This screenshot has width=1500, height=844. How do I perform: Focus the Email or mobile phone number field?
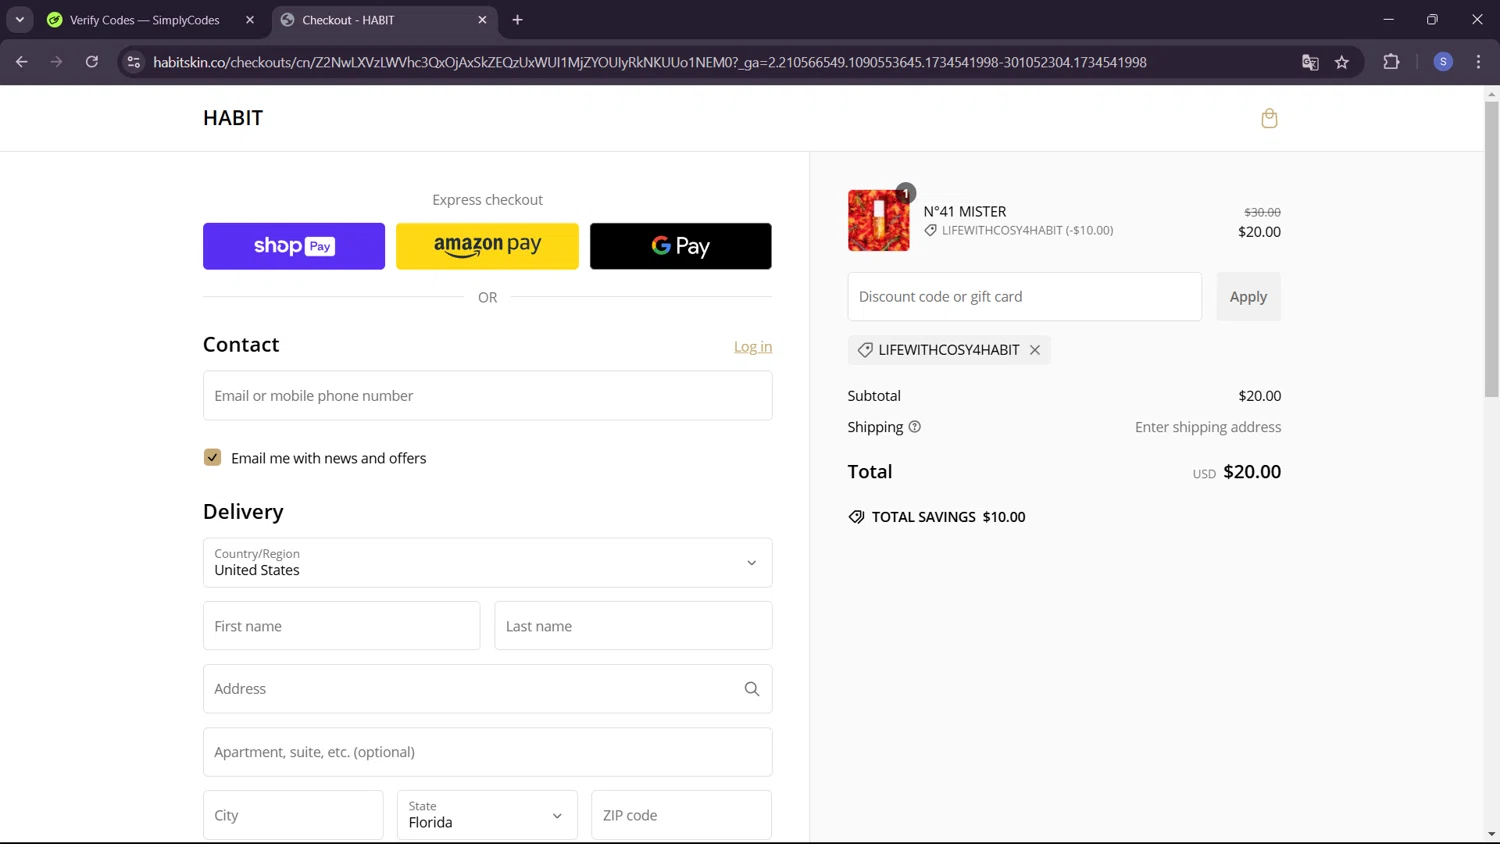(487, 396)
